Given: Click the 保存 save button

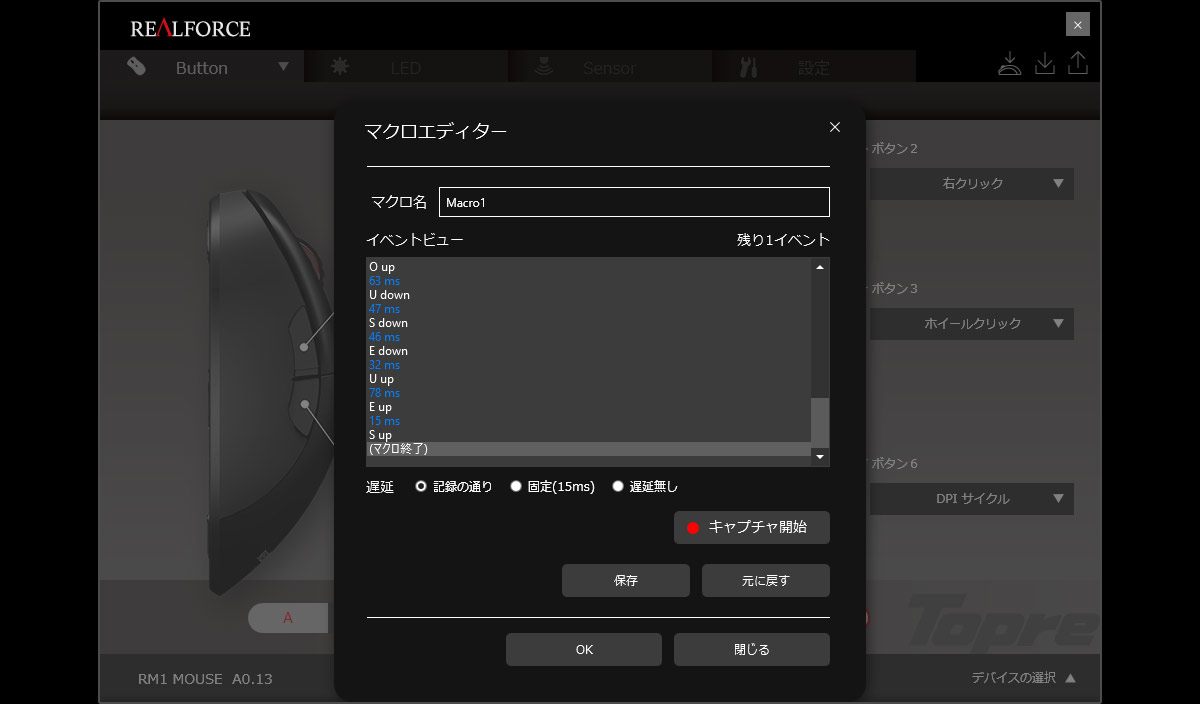Looking at the screenshot, I should (626, 581).
